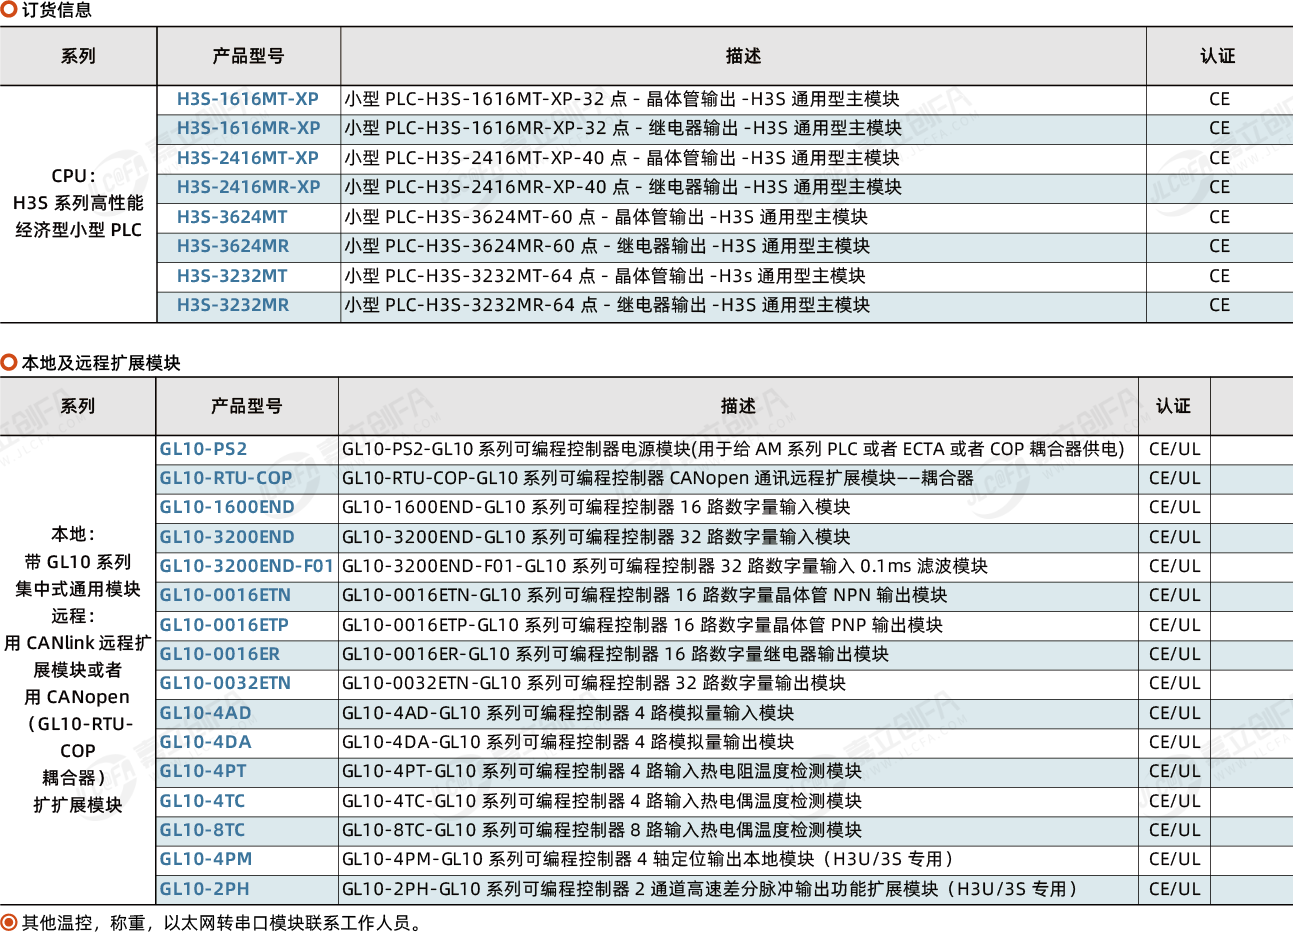Select model H3S-2416MR-XP
This screenshot has height=935, width=1293.
coord(249,187)
